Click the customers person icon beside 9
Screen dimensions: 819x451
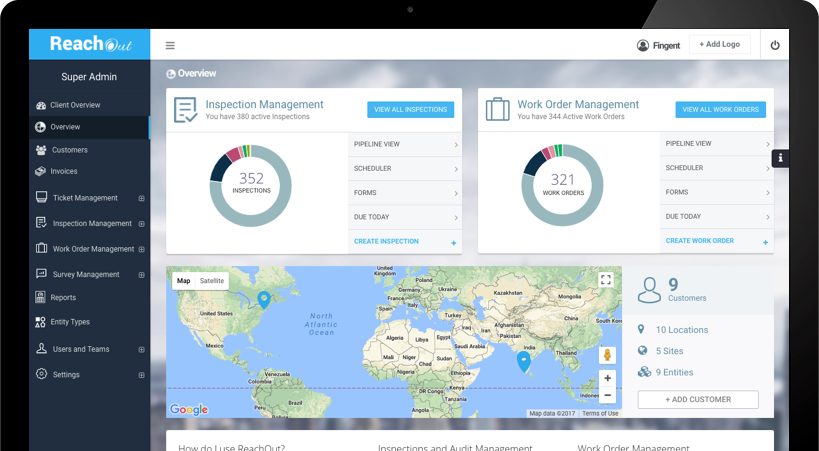(x=649, y=290)
